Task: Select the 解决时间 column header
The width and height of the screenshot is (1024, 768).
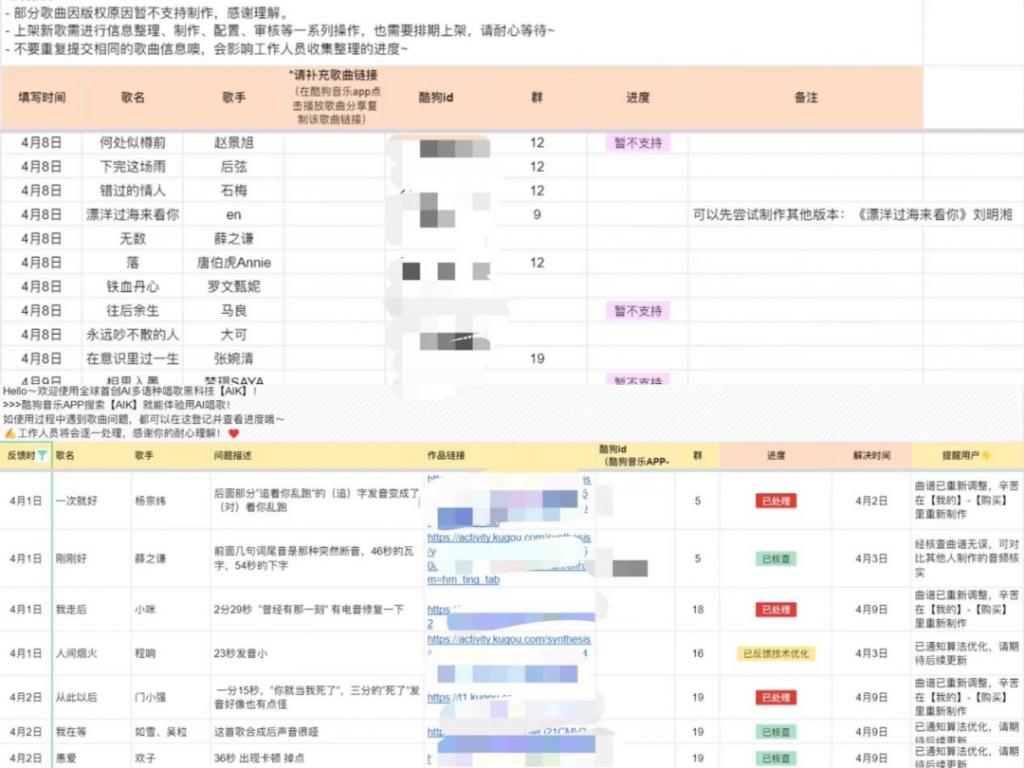Action: coord(871,455)
